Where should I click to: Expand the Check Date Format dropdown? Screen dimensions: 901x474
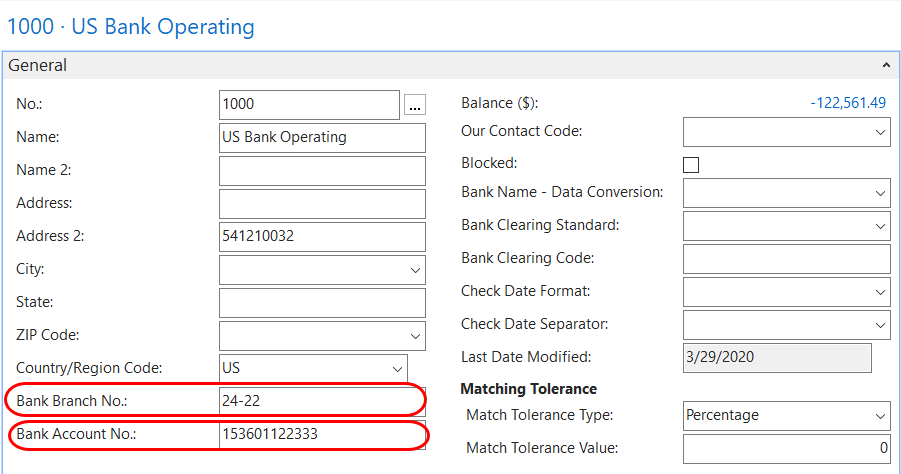pyautogui.click(x=880, y=292)
